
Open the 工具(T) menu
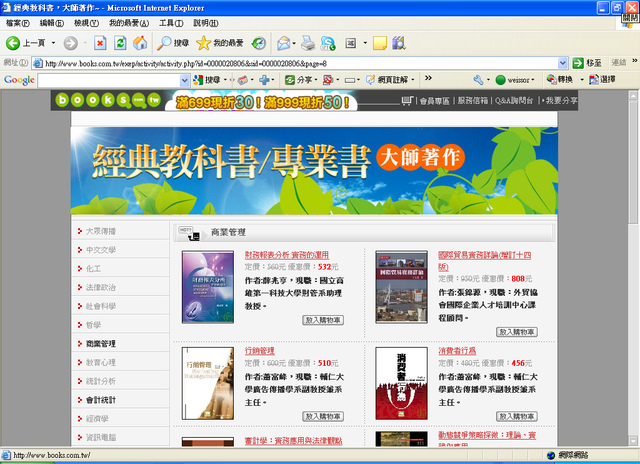(171, 23)
